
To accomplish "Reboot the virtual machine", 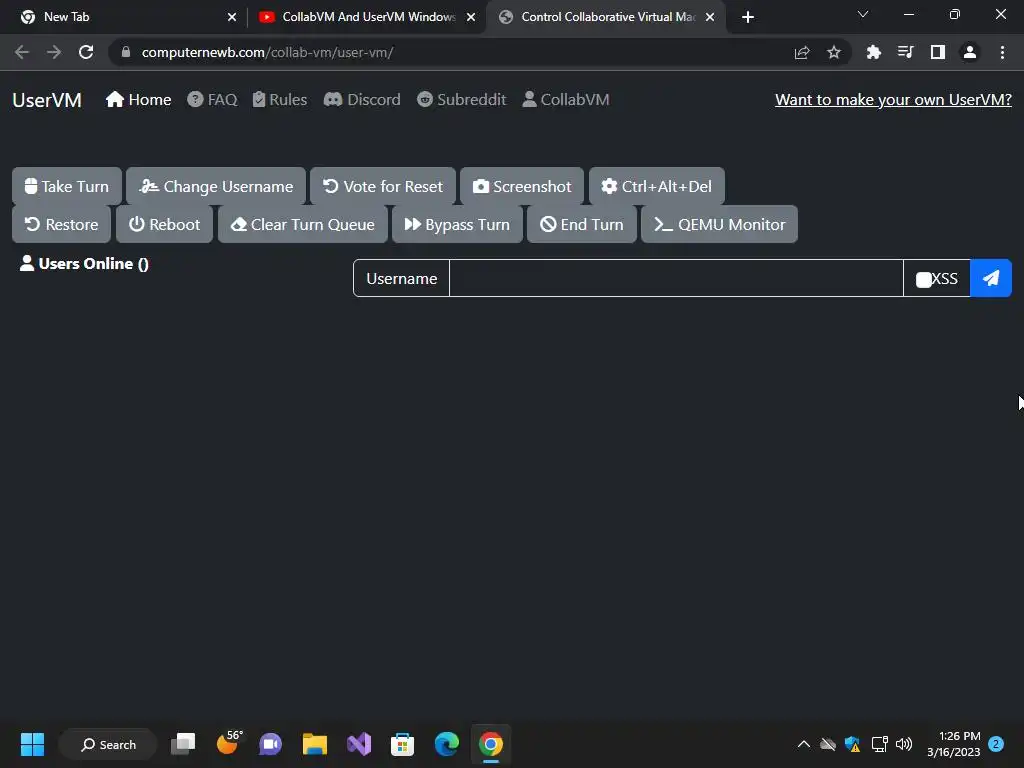I will tap(165, 224).
